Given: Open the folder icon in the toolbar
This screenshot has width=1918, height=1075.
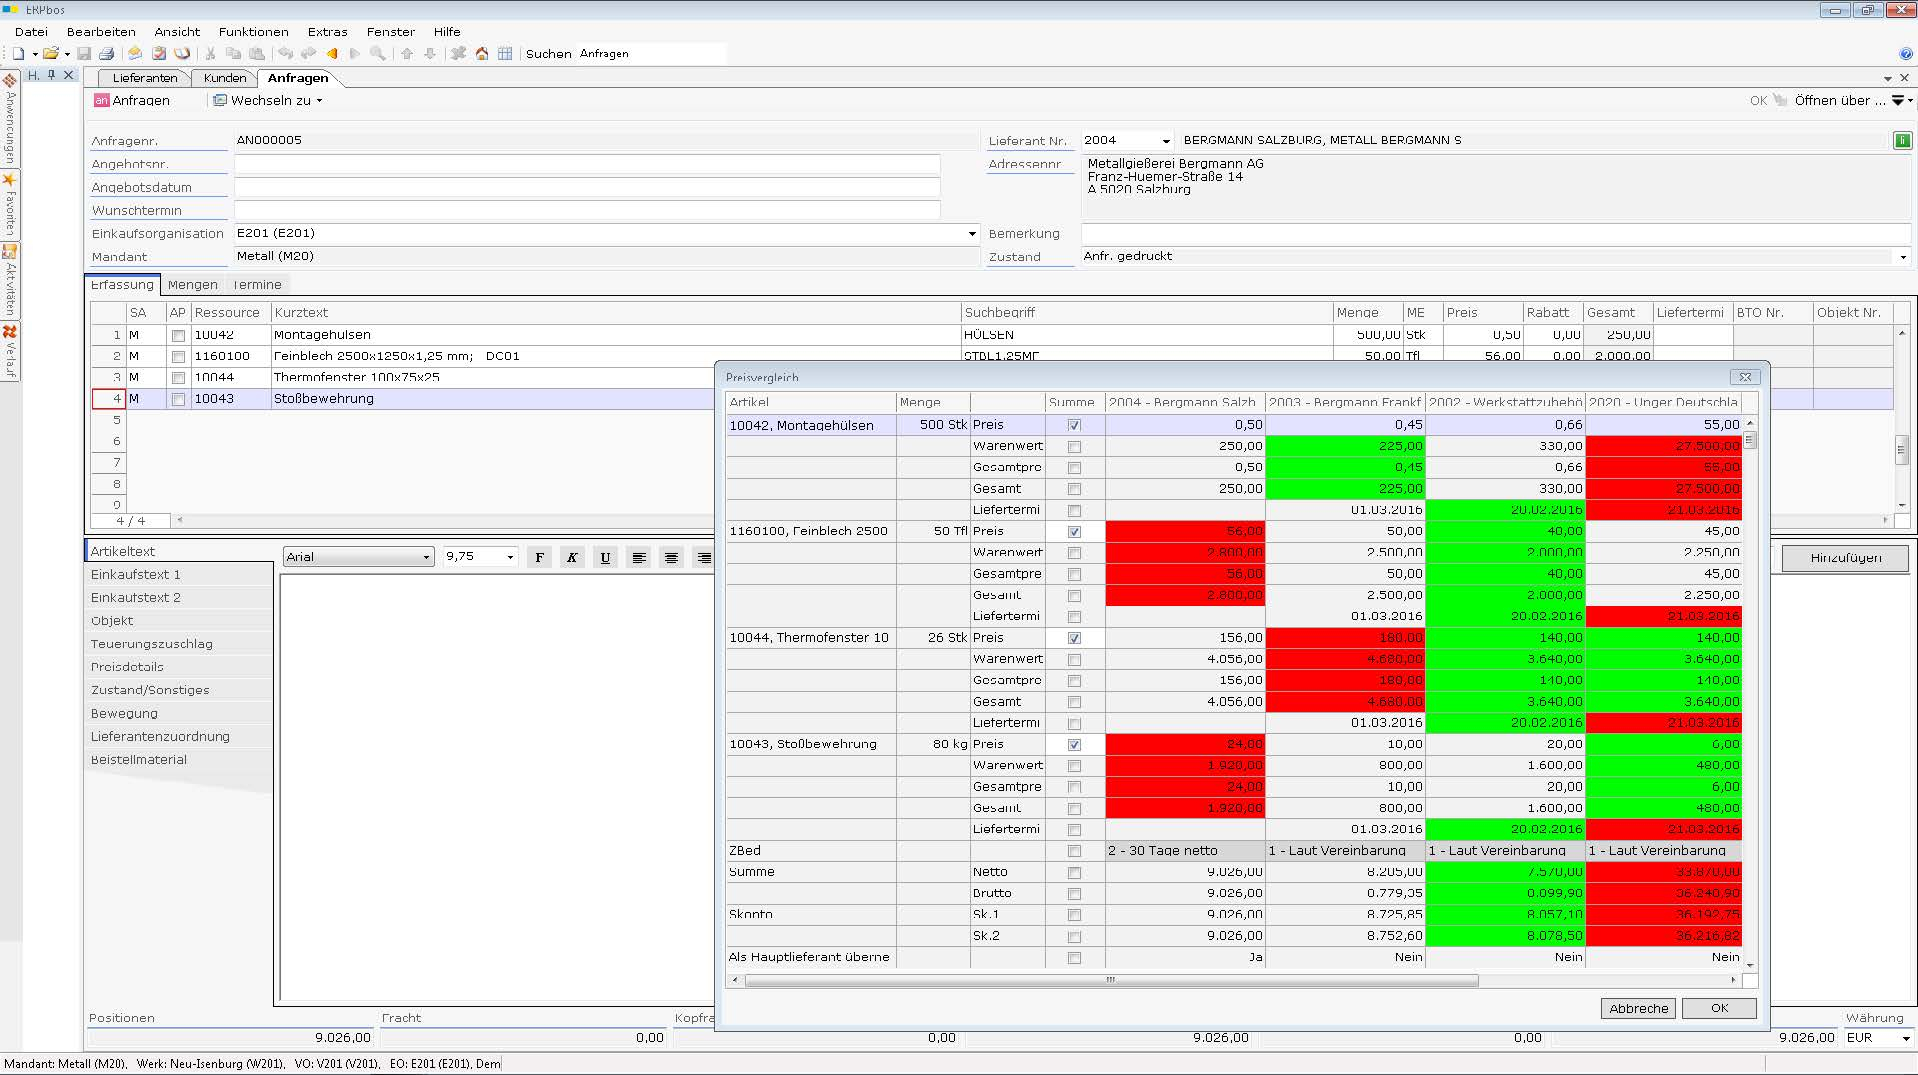Looking at the screenshot, I should coord(50,54).
